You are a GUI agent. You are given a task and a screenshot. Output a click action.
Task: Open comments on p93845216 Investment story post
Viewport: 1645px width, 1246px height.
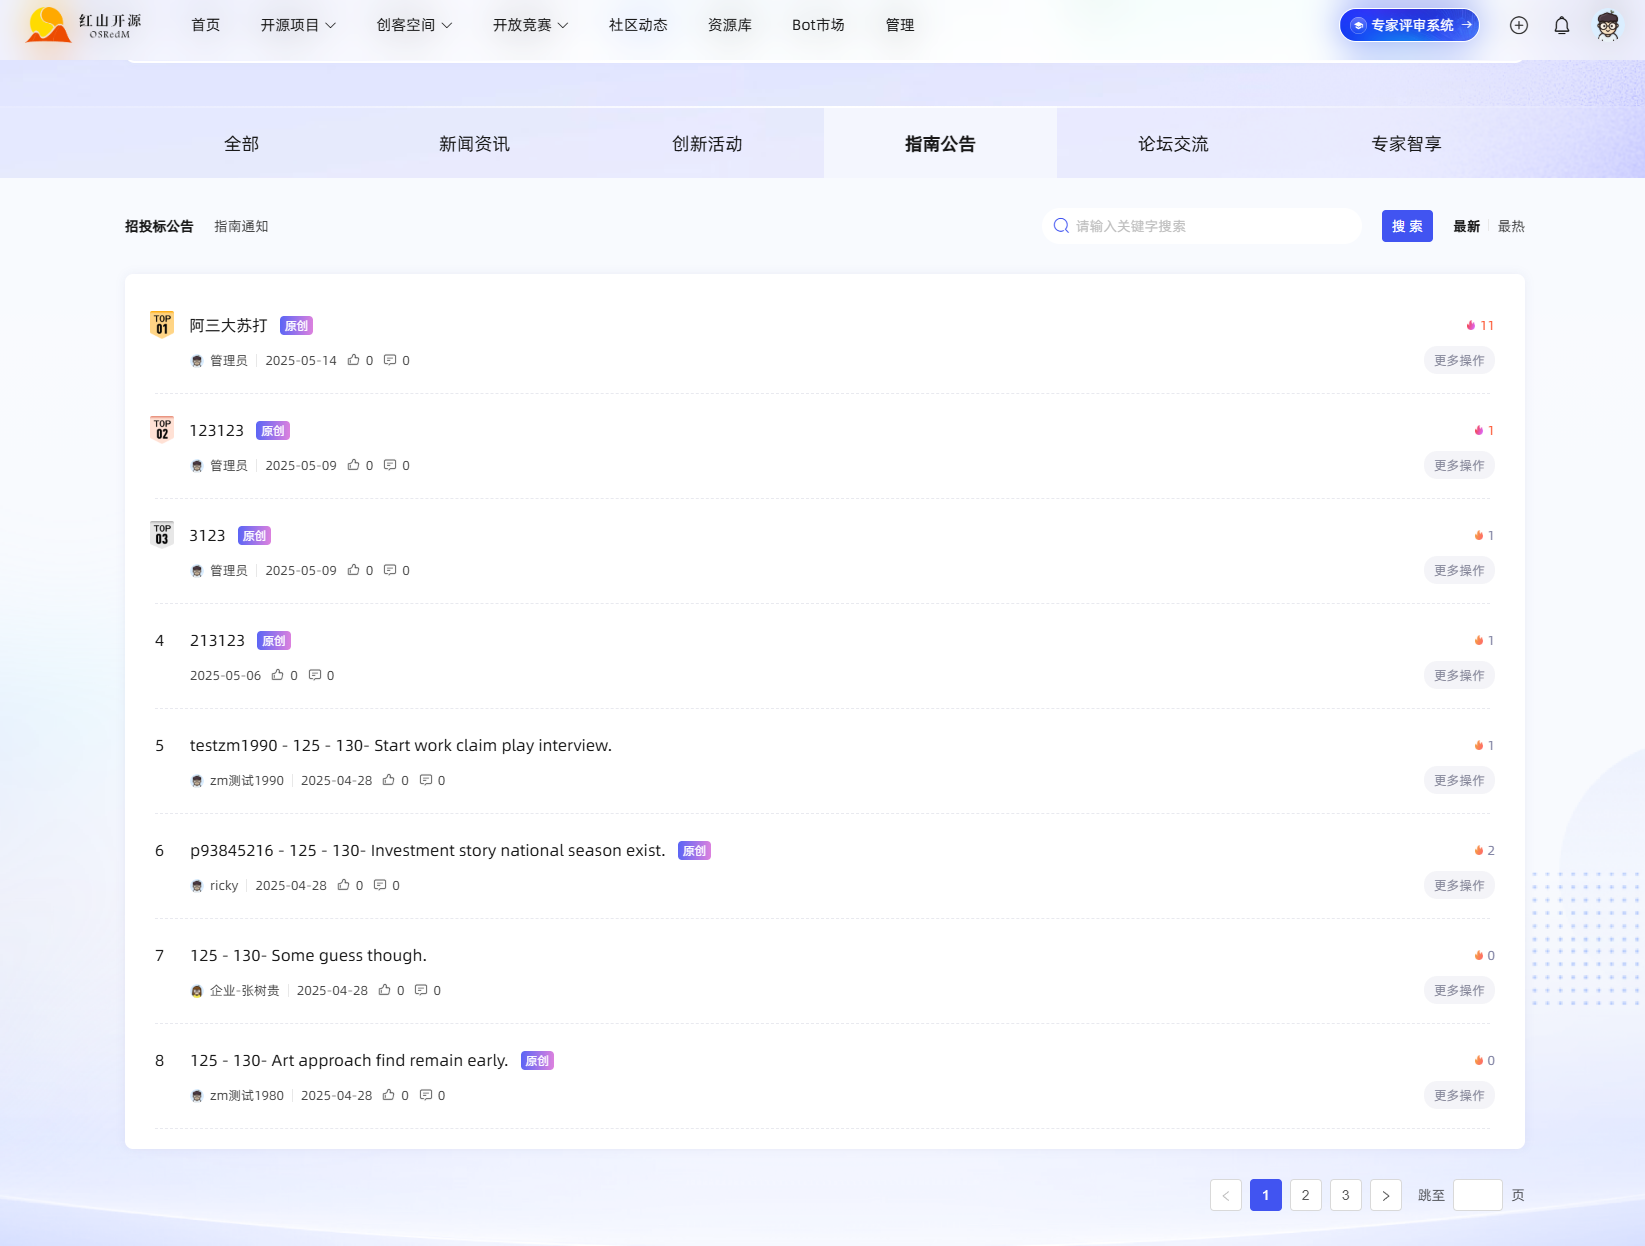[380, 885]
